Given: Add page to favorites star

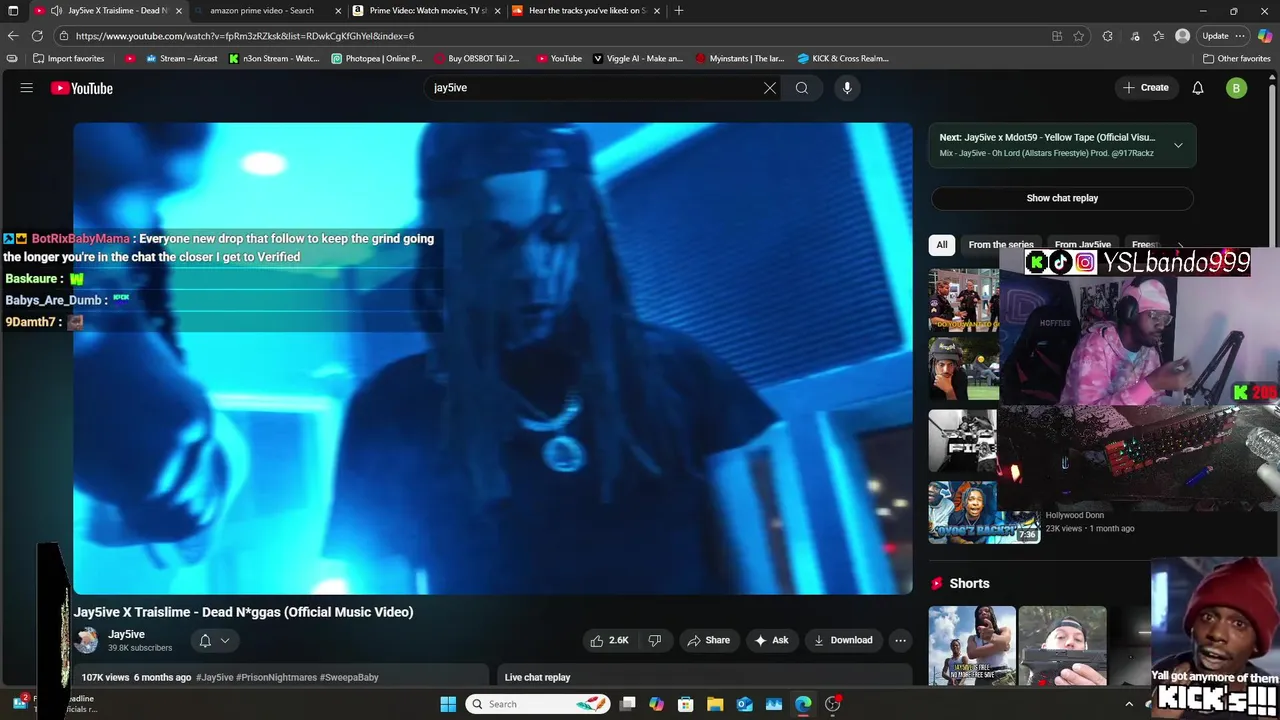Looking at the screenshot, I should click(1079, 36).
